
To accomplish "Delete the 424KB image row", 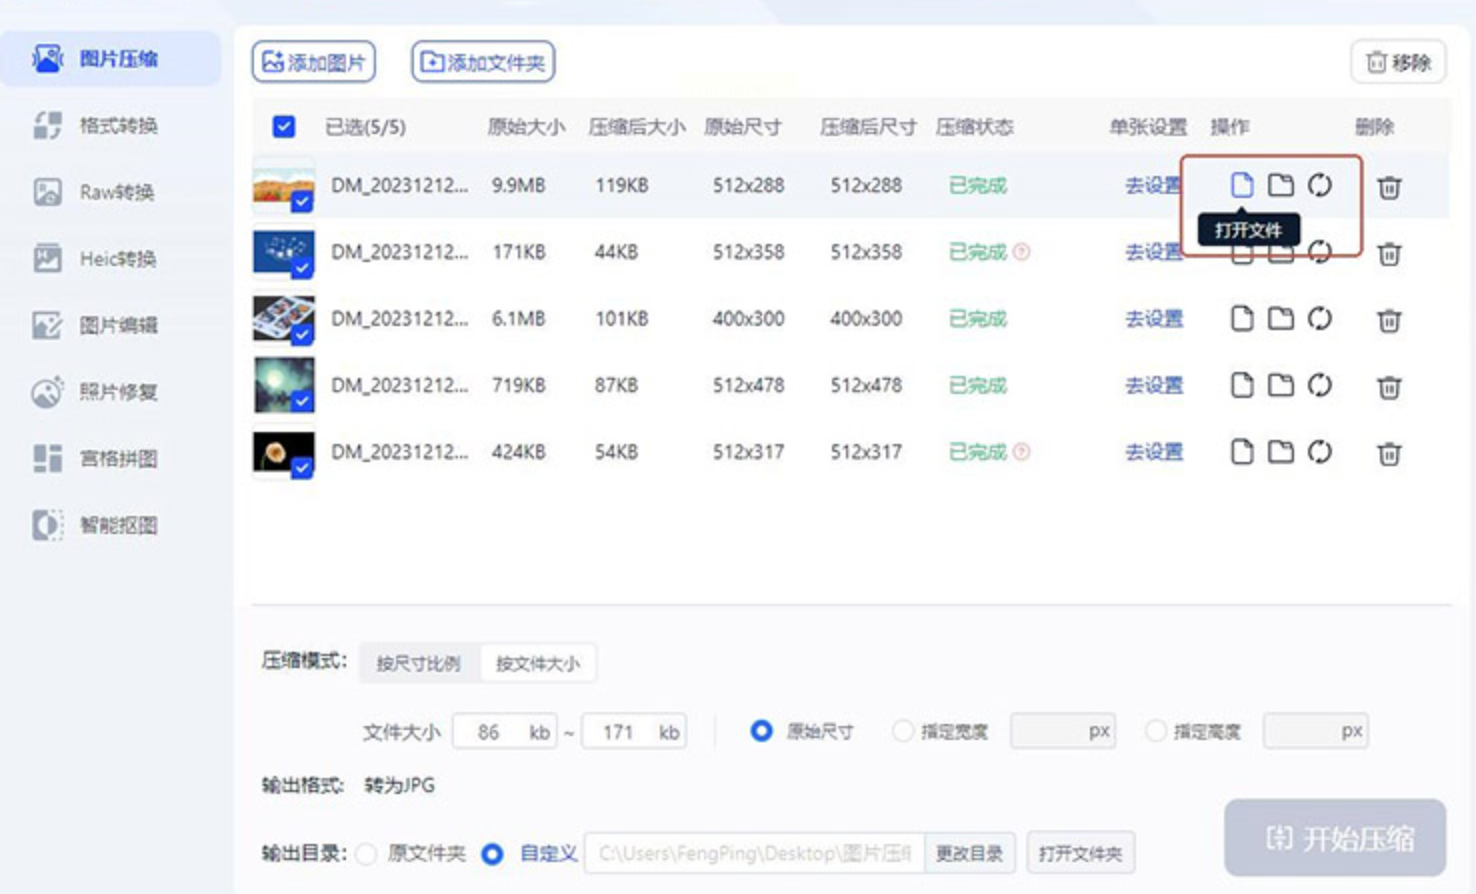I will pos(1389,453).
